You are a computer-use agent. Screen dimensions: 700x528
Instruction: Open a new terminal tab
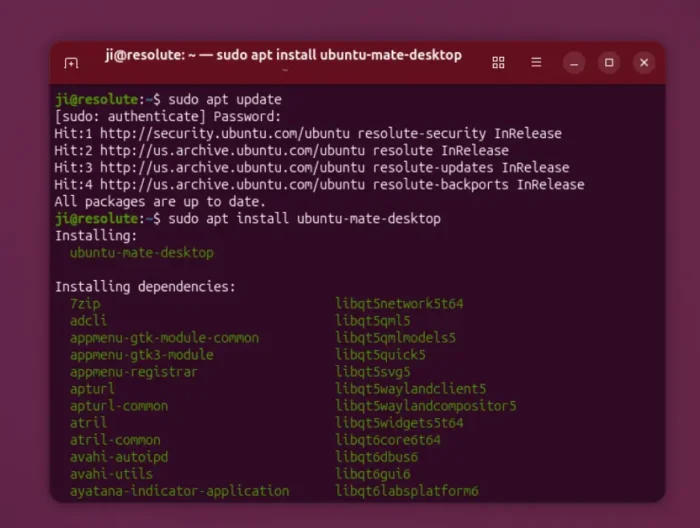(x=71, y=63)
